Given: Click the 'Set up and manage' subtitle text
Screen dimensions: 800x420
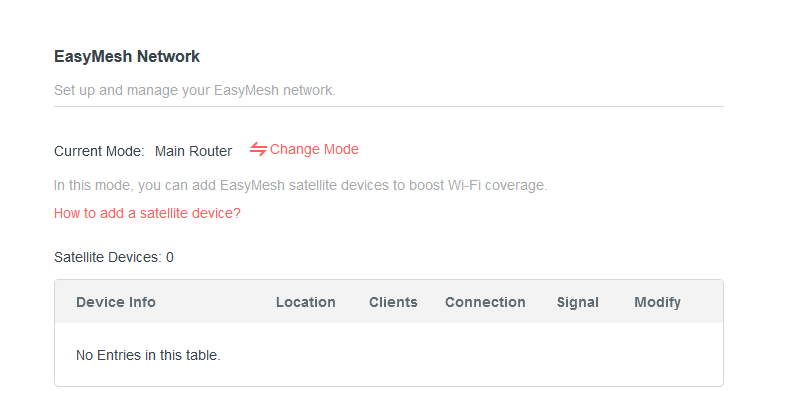Looking at the screenshot, I should click(x=194, y=90).
